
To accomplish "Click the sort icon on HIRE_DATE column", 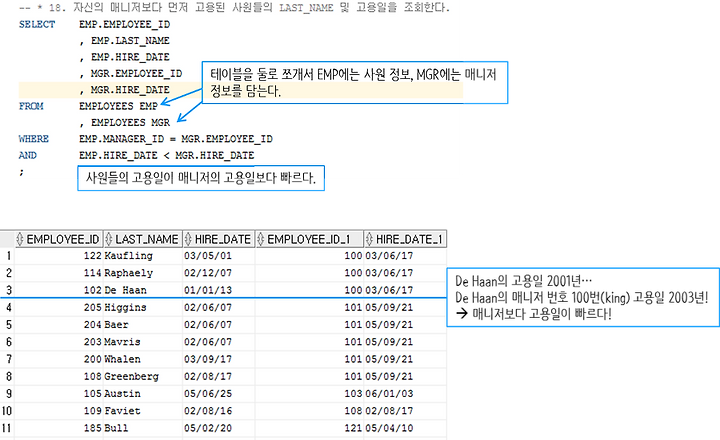I will pyautogui.click(x=188, y=239).
